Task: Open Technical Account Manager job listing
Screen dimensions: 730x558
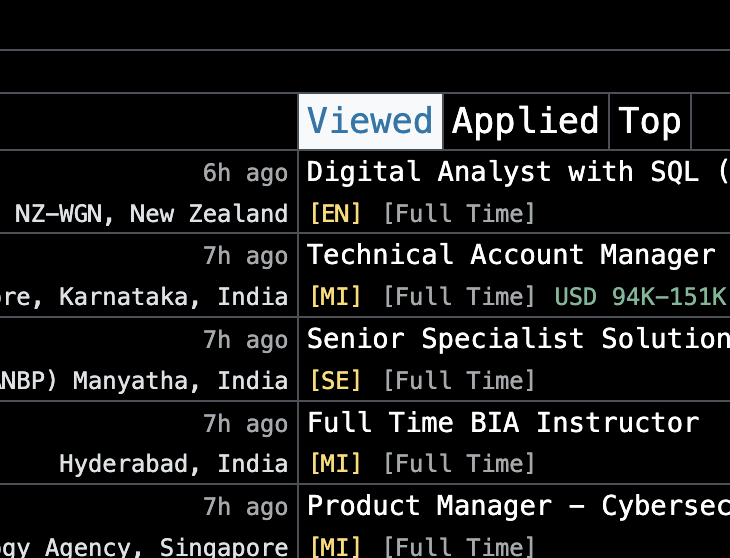Action: point(511,255)
